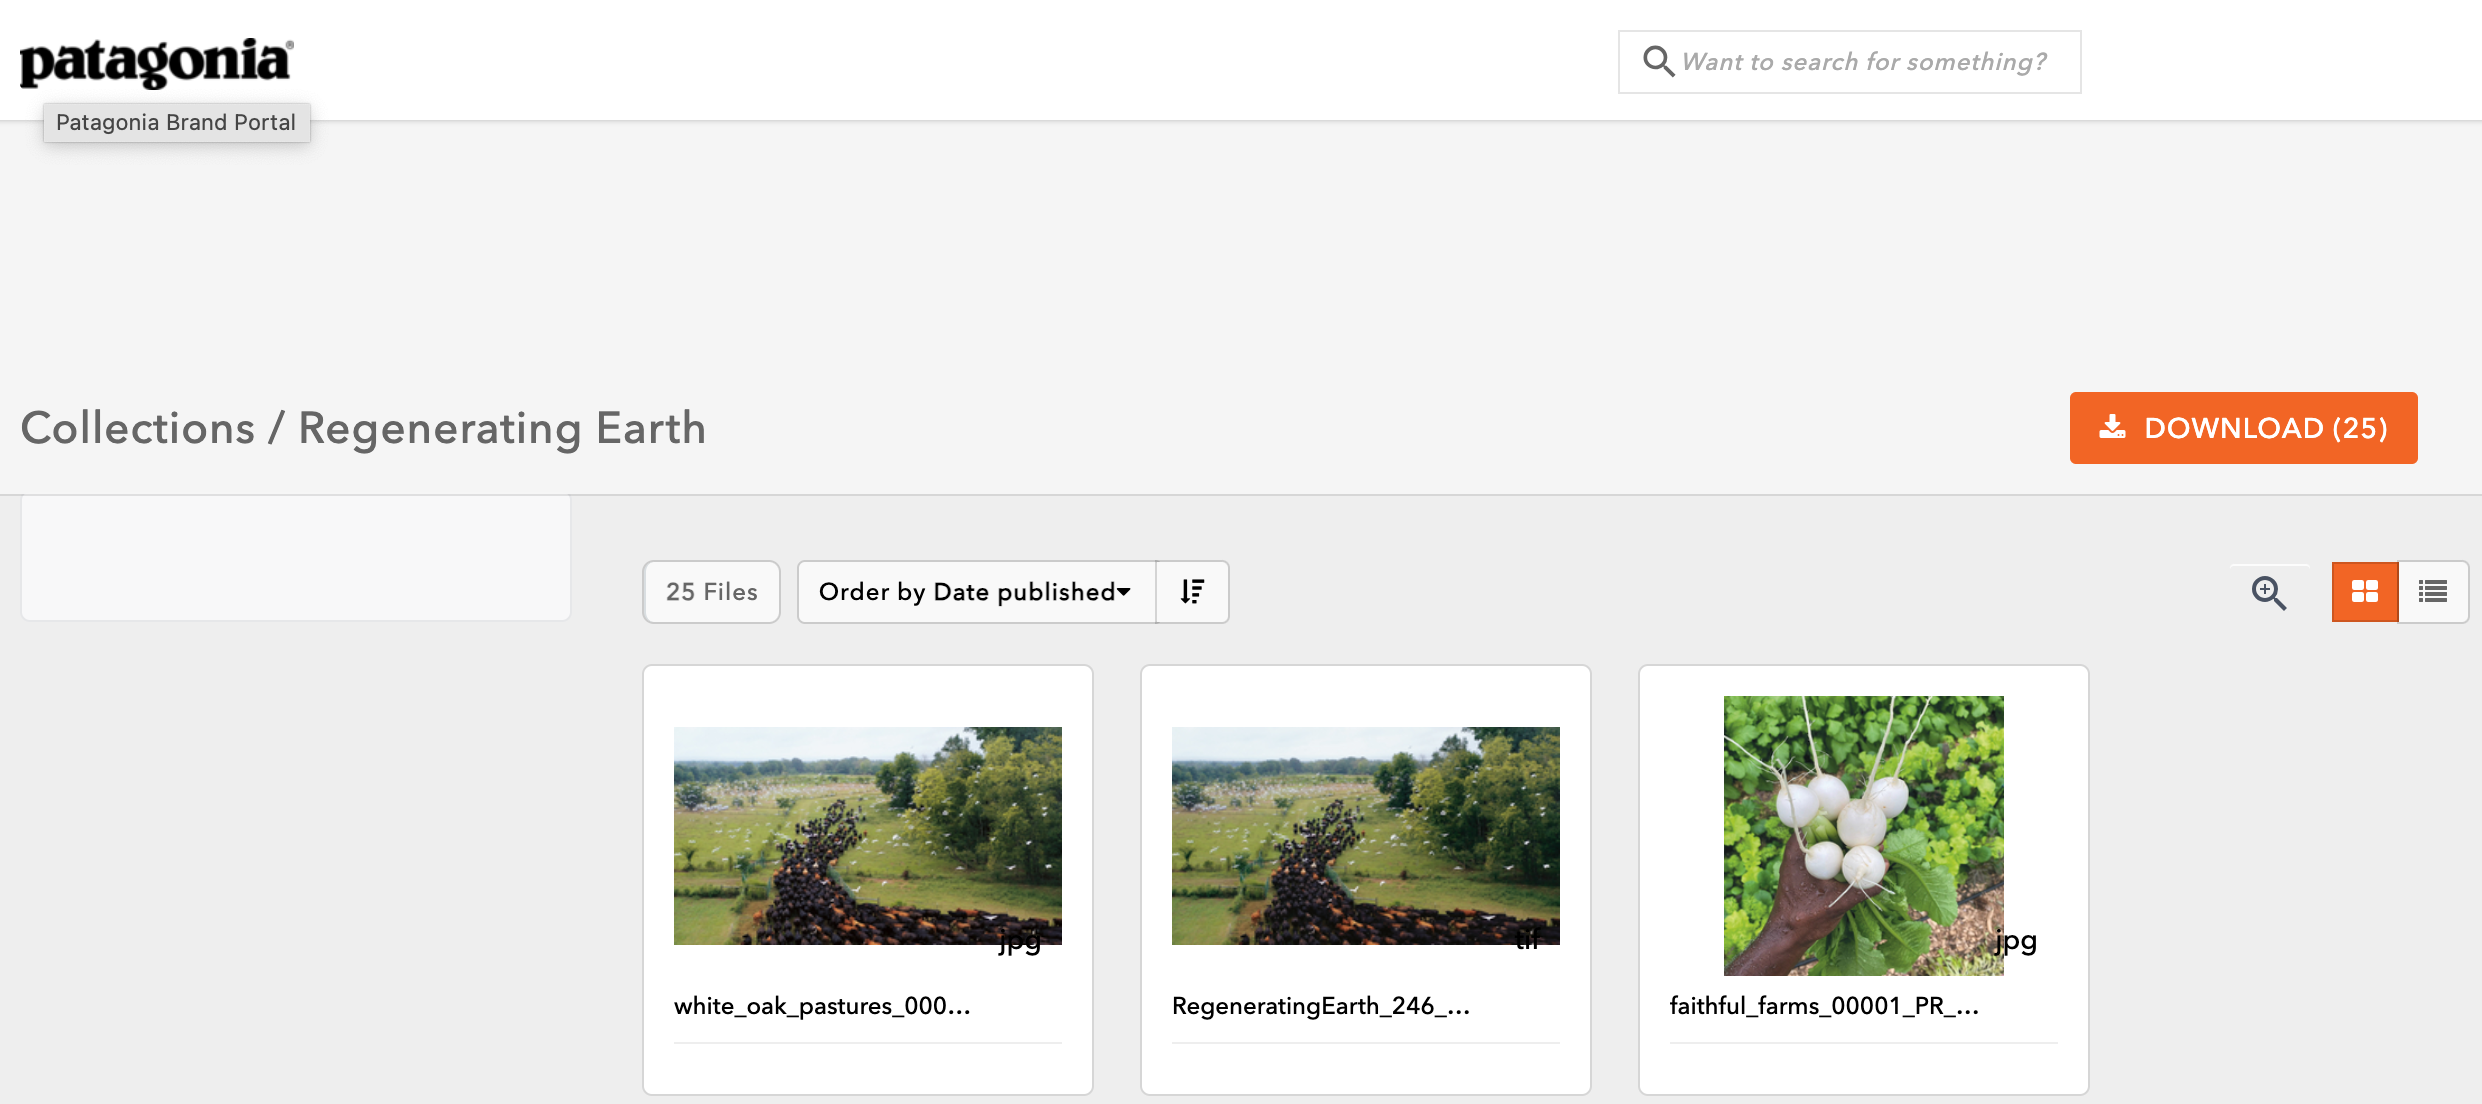
Task: Switch to list view
Action: pos(2433,592)
